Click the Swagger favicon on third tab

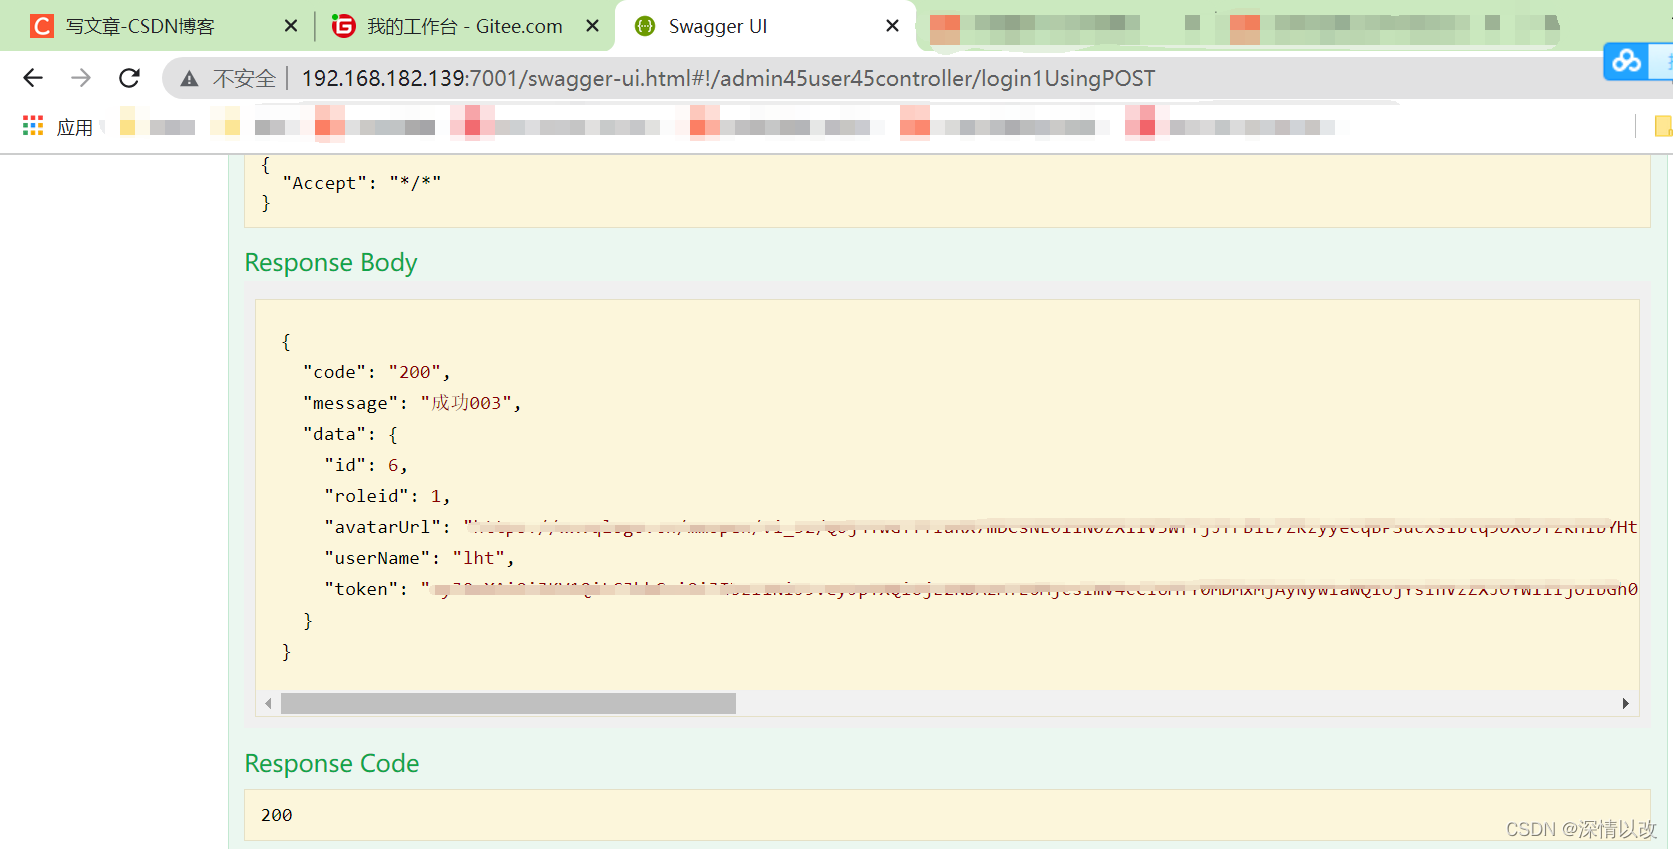click(645, 26)
